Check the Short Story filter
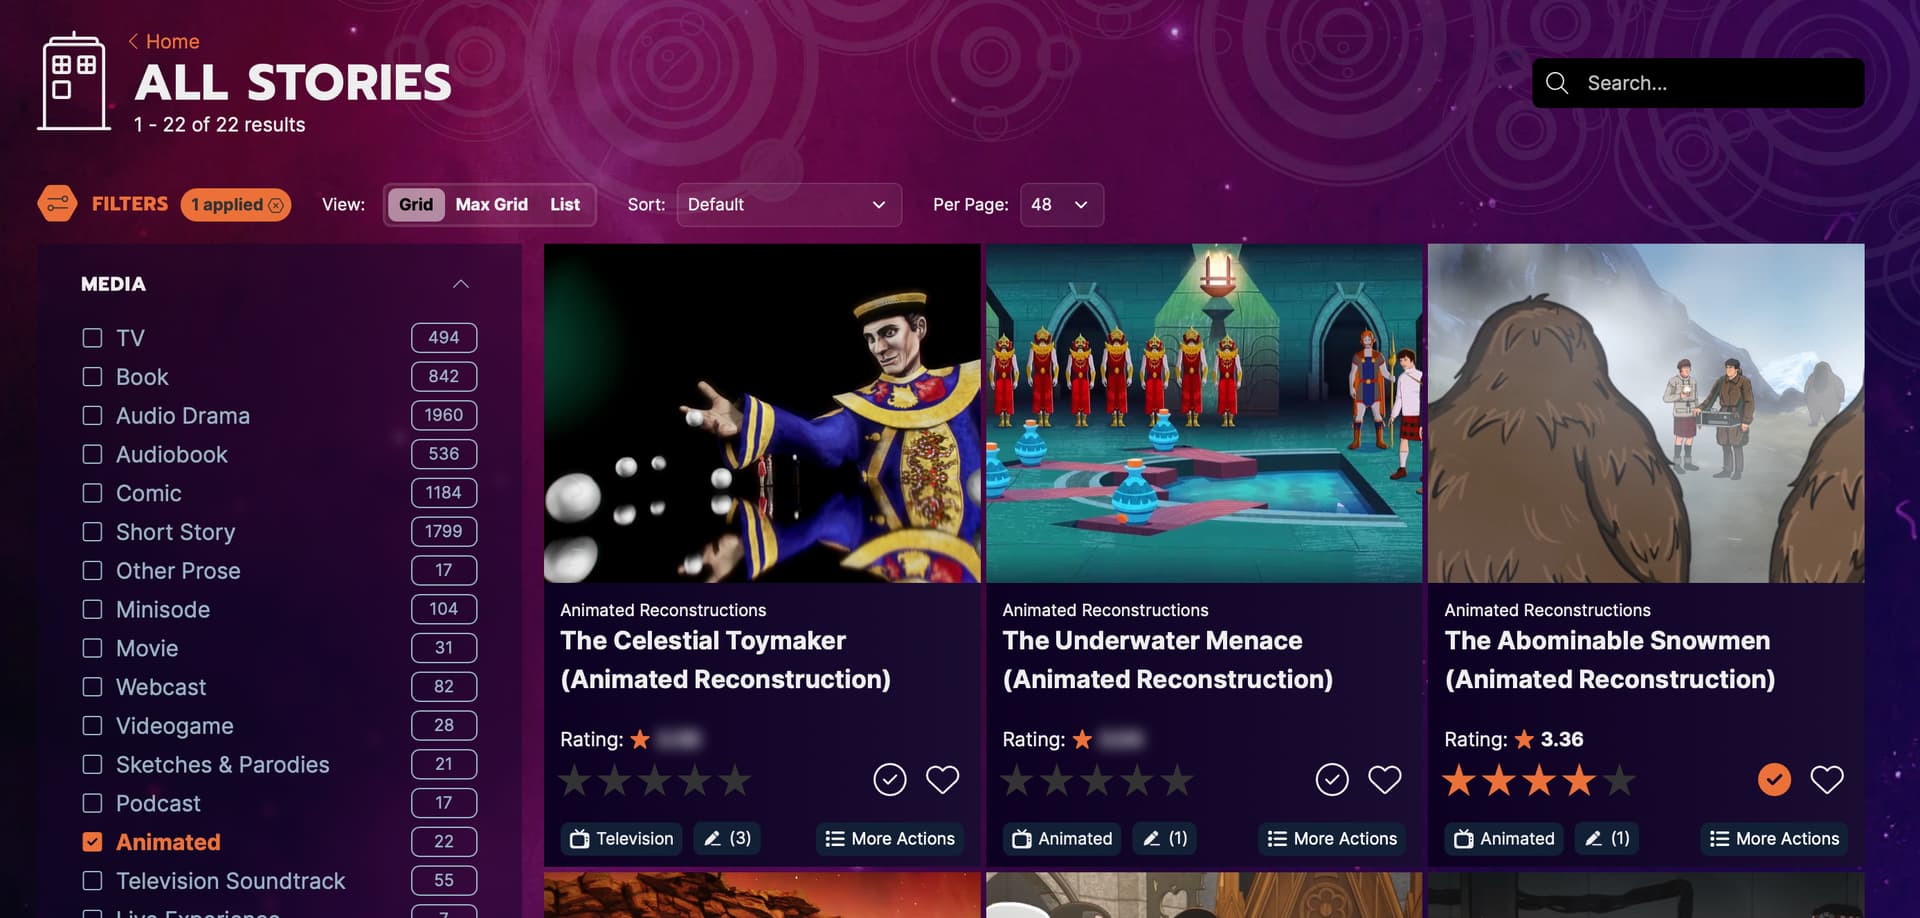1920x918 pixels. [x=92, y=532]
